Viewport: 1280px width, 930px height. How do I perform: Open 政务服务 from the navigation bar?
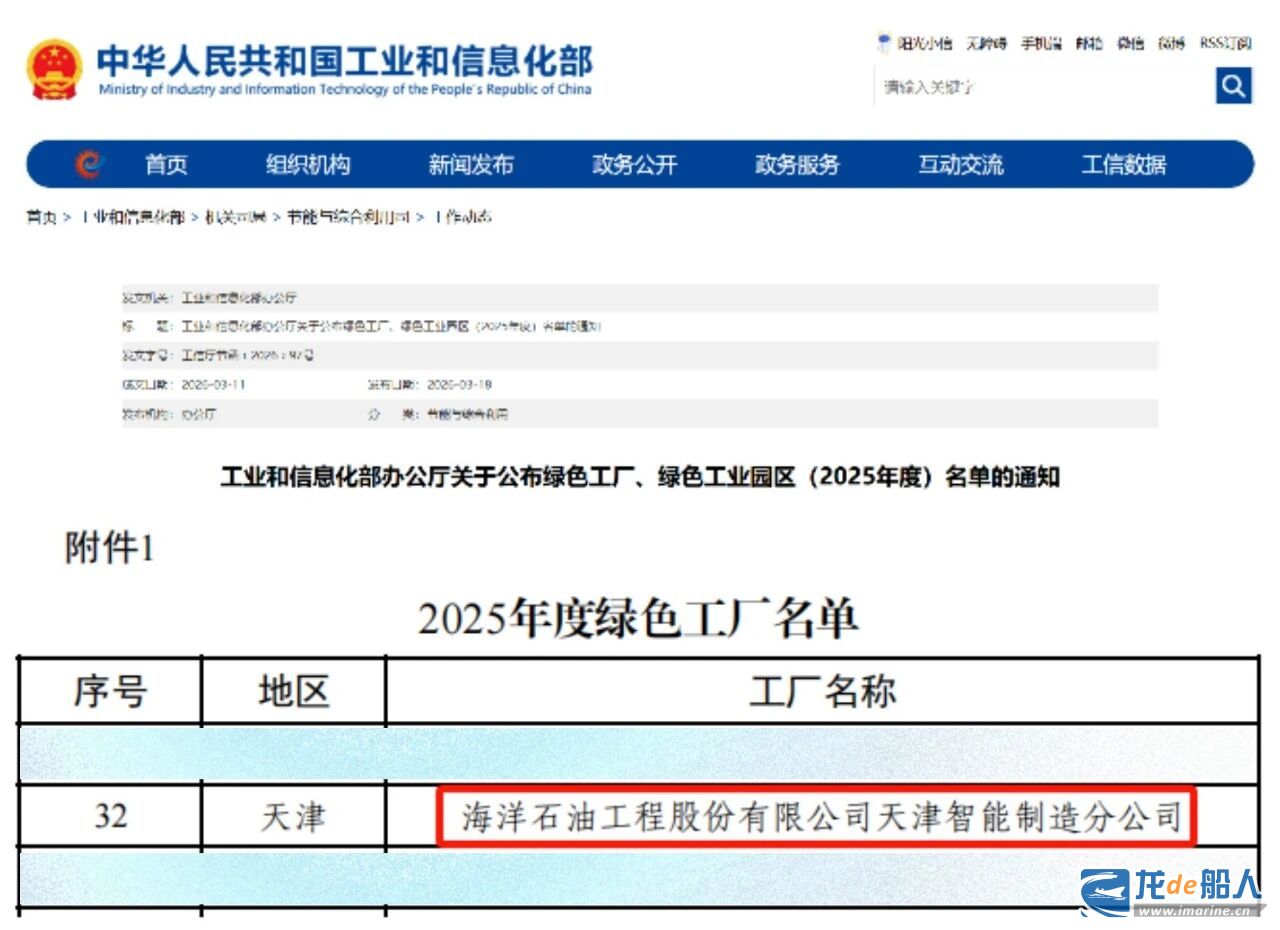pyautogui.click(x=797, y=165)
